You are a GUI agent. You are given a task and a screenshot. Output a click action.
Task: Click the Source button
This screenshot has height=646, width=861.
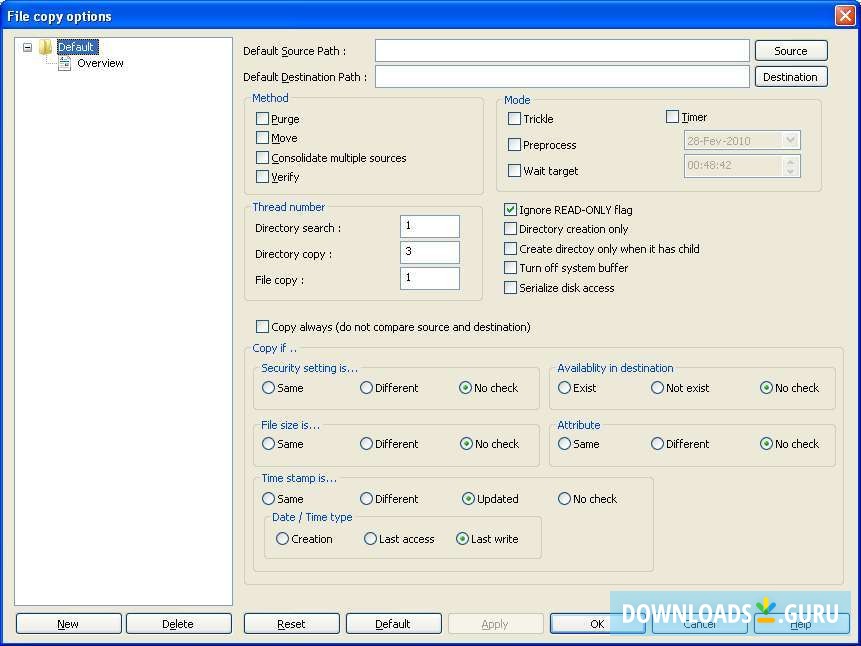click(790, 50)
